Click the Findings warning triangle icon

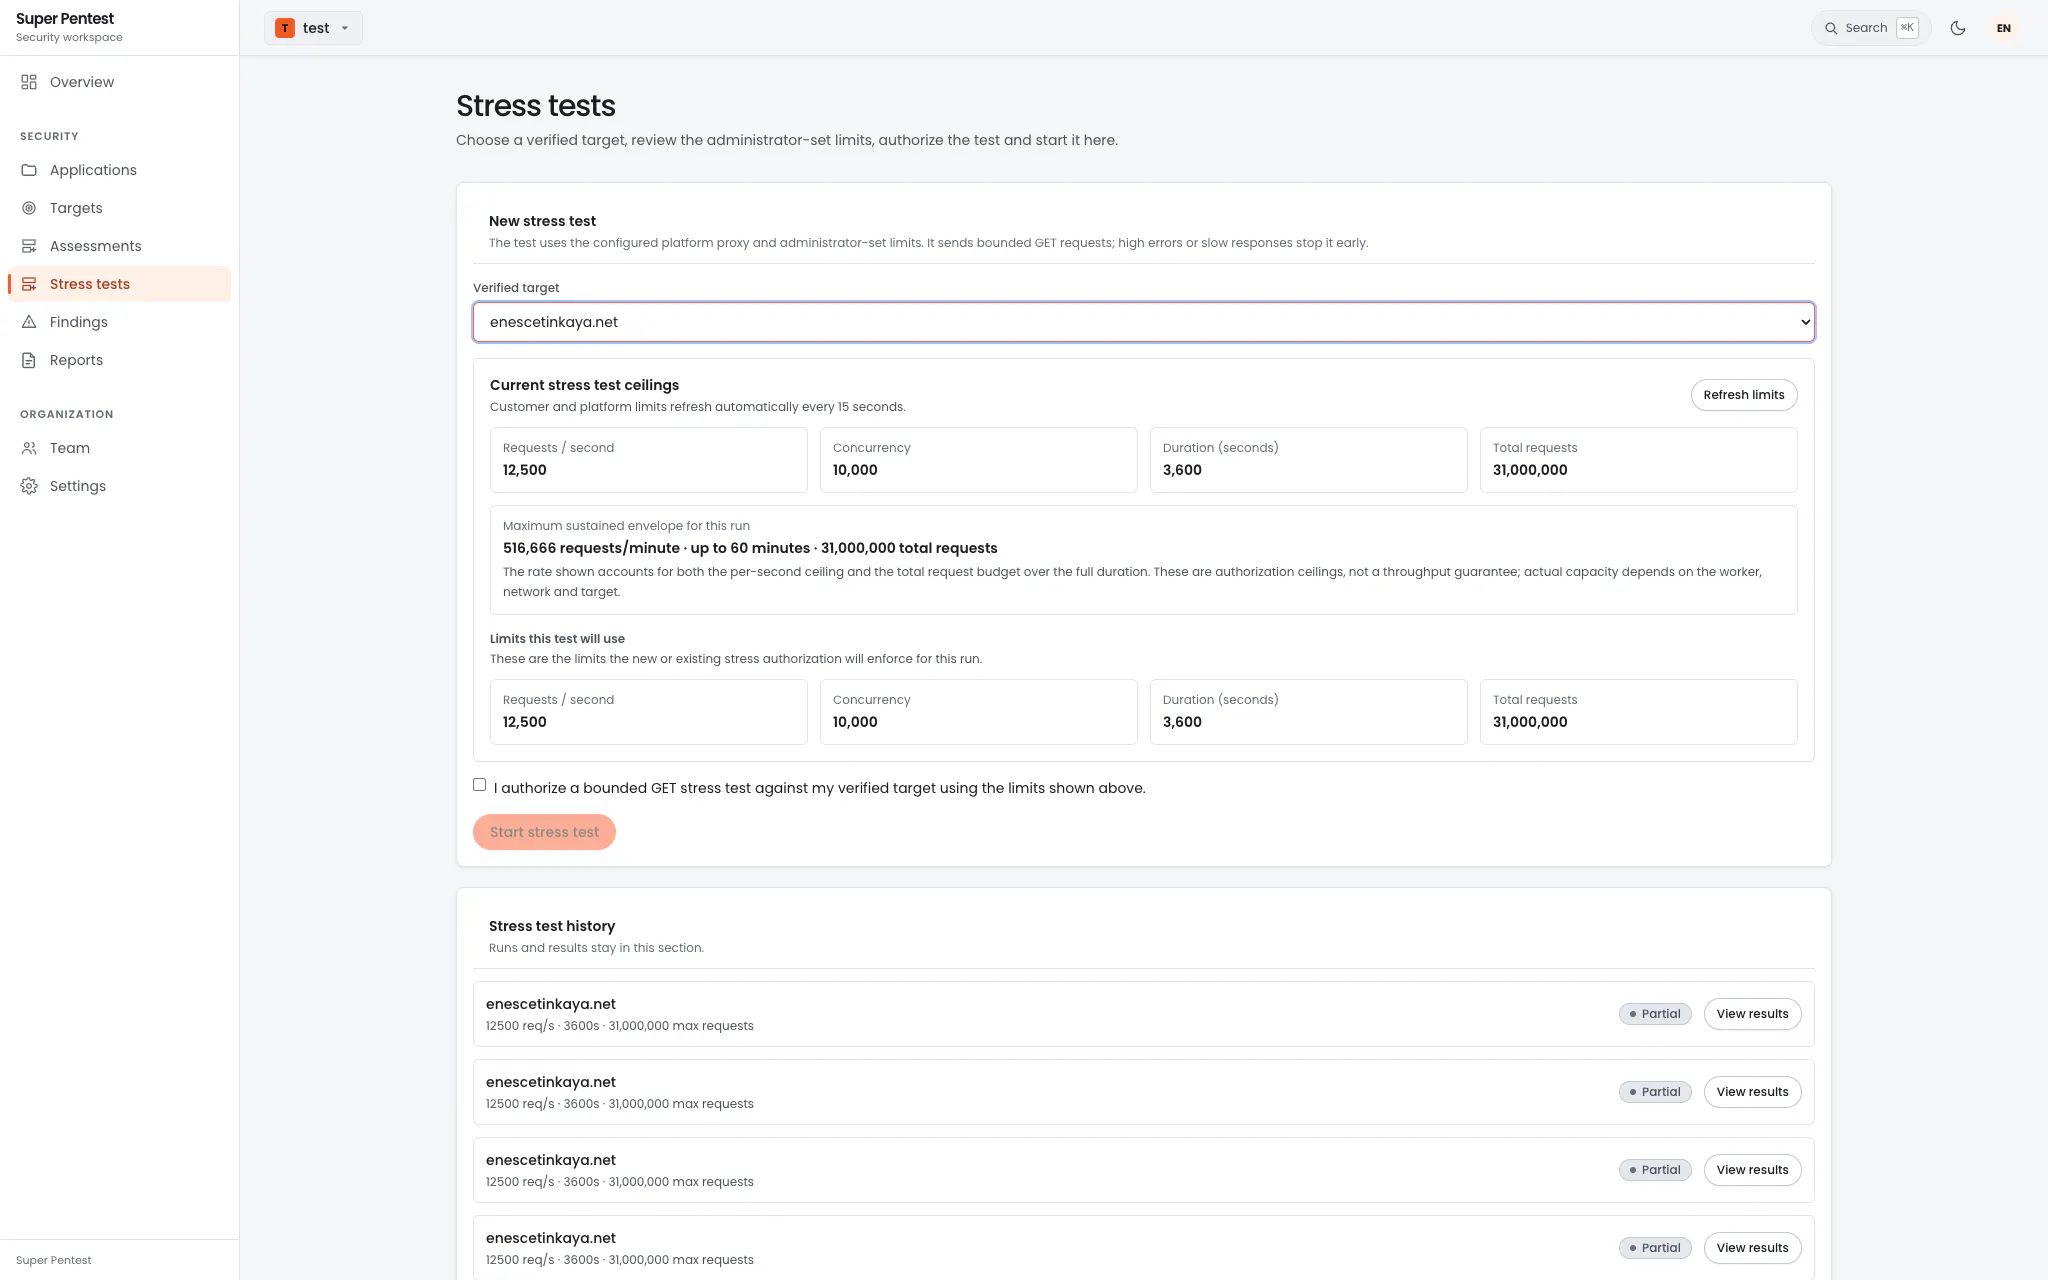(29, 322)
